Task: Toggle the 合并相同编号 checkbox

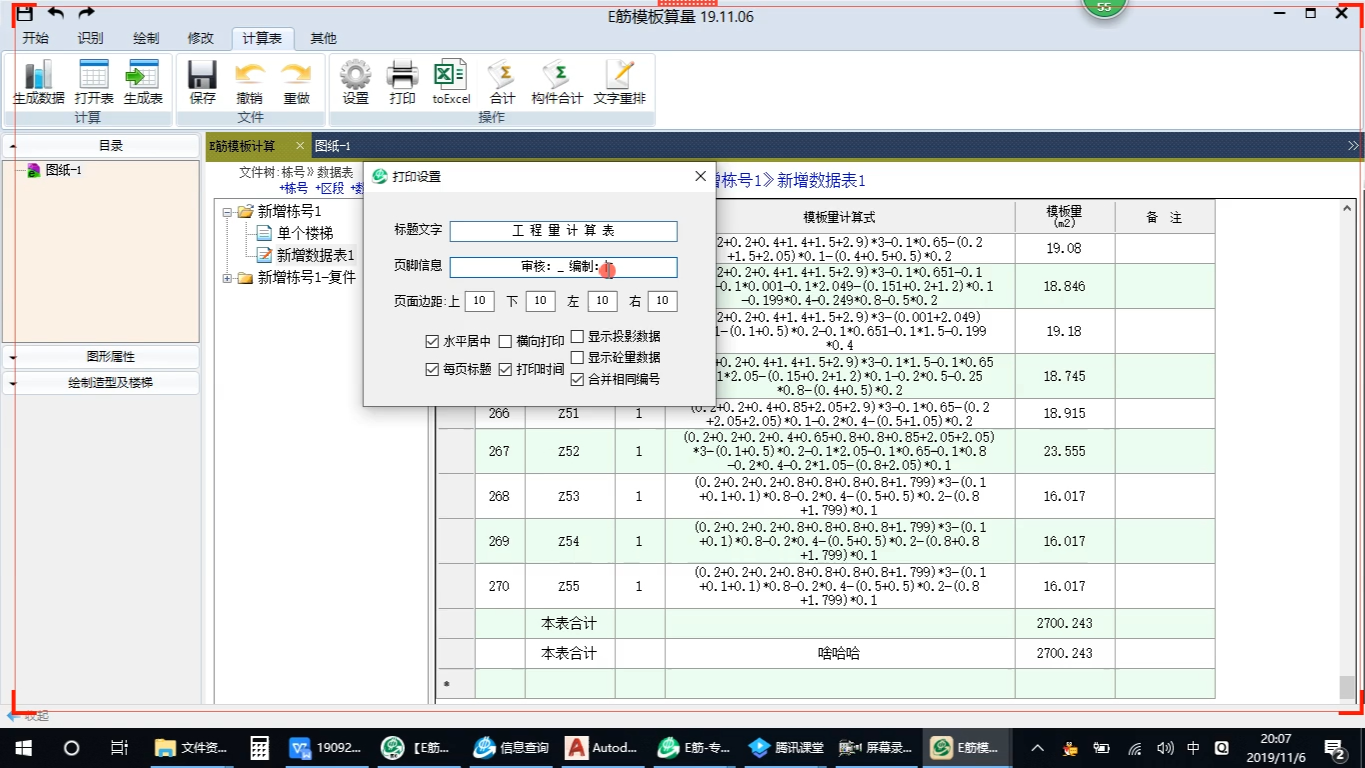Action: (x=577, y=379)
